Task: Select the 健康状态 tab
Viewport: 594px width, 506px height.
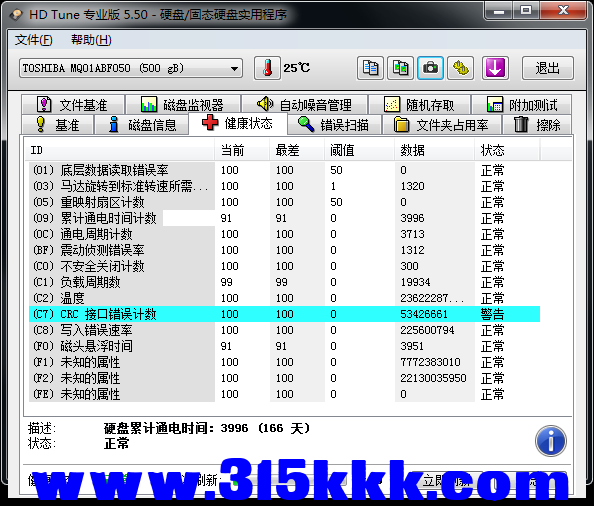Action: (x=238, y=123)
